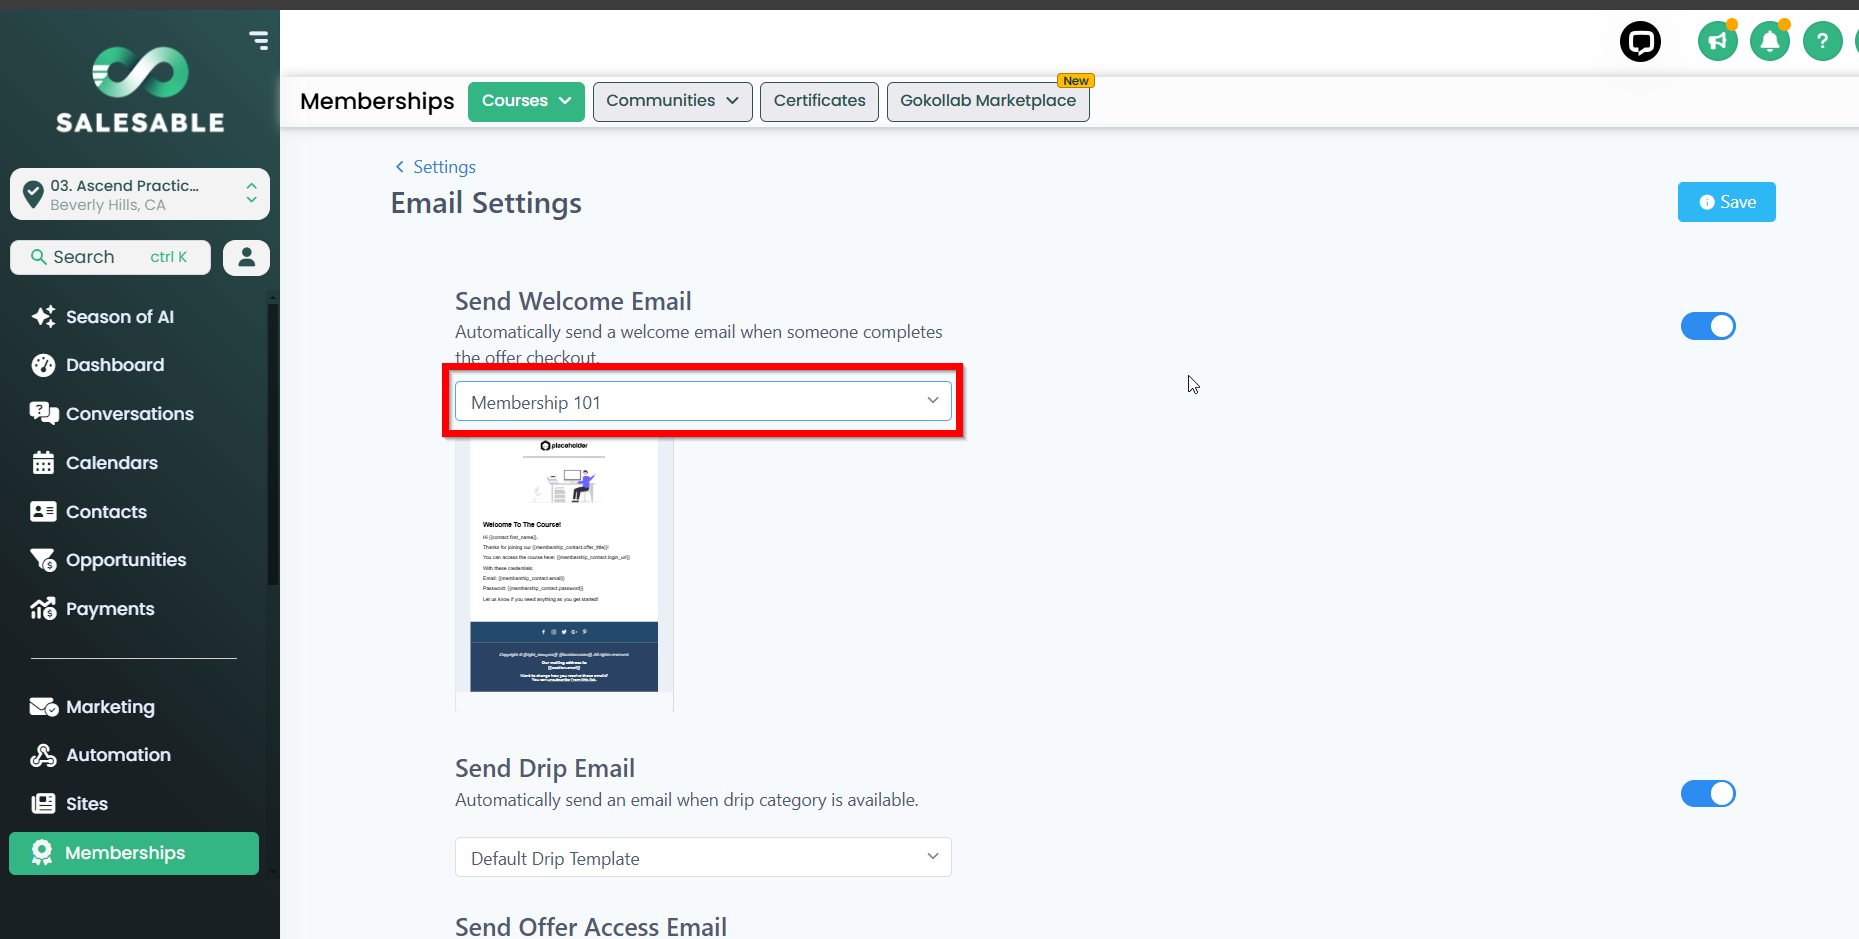Click the Conversations chat icon

click(x=43, y=414)
